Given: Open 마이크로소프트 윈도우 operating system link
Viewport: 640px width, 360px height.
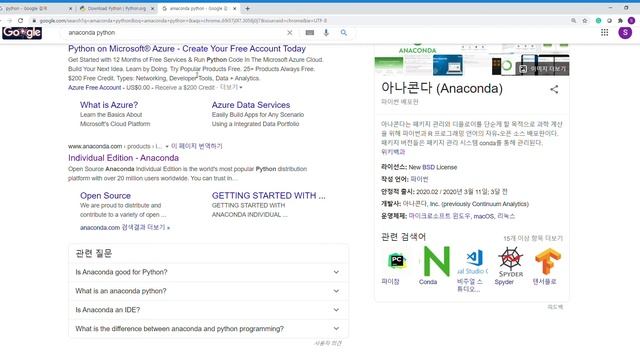Looking at the screenshot, I should (x=439, y=216).
